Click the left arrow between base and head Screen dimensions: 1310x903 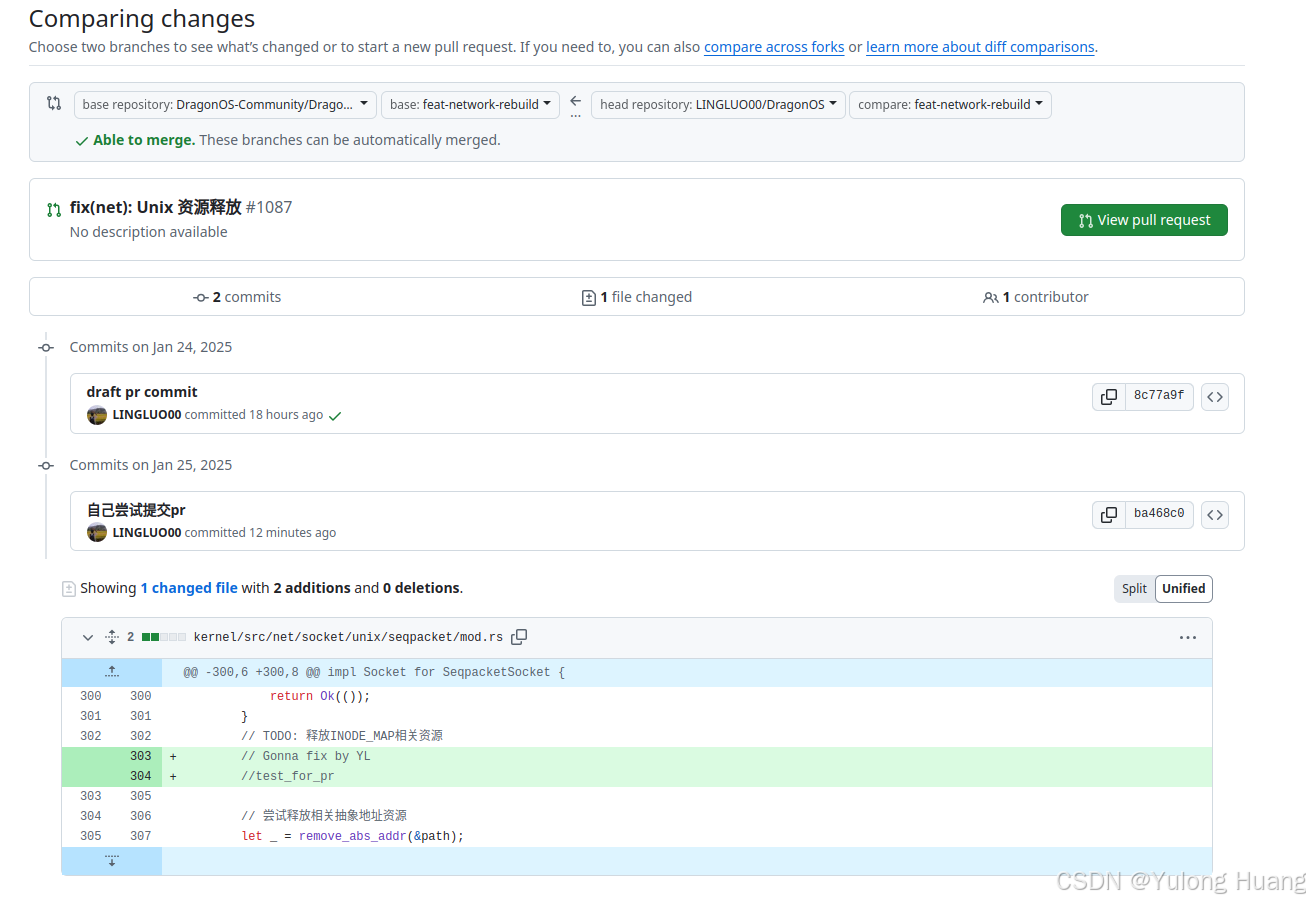(x=575, y=101)
